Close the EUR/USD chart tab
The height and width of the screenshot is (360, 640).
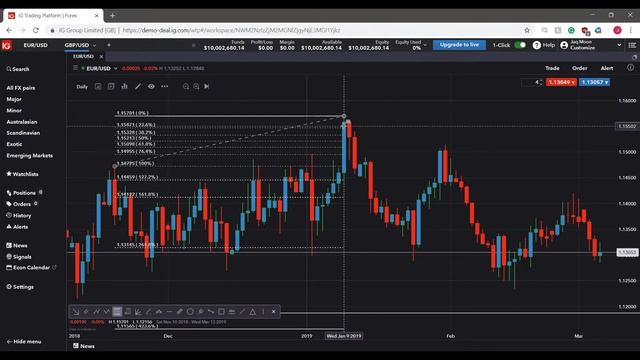[101, 57]
